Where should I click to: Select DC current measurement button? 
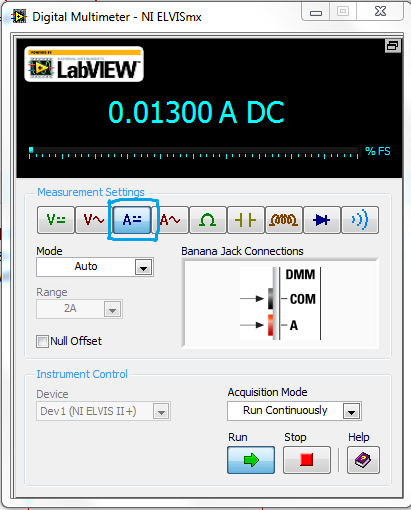click(x=132, y=220)
